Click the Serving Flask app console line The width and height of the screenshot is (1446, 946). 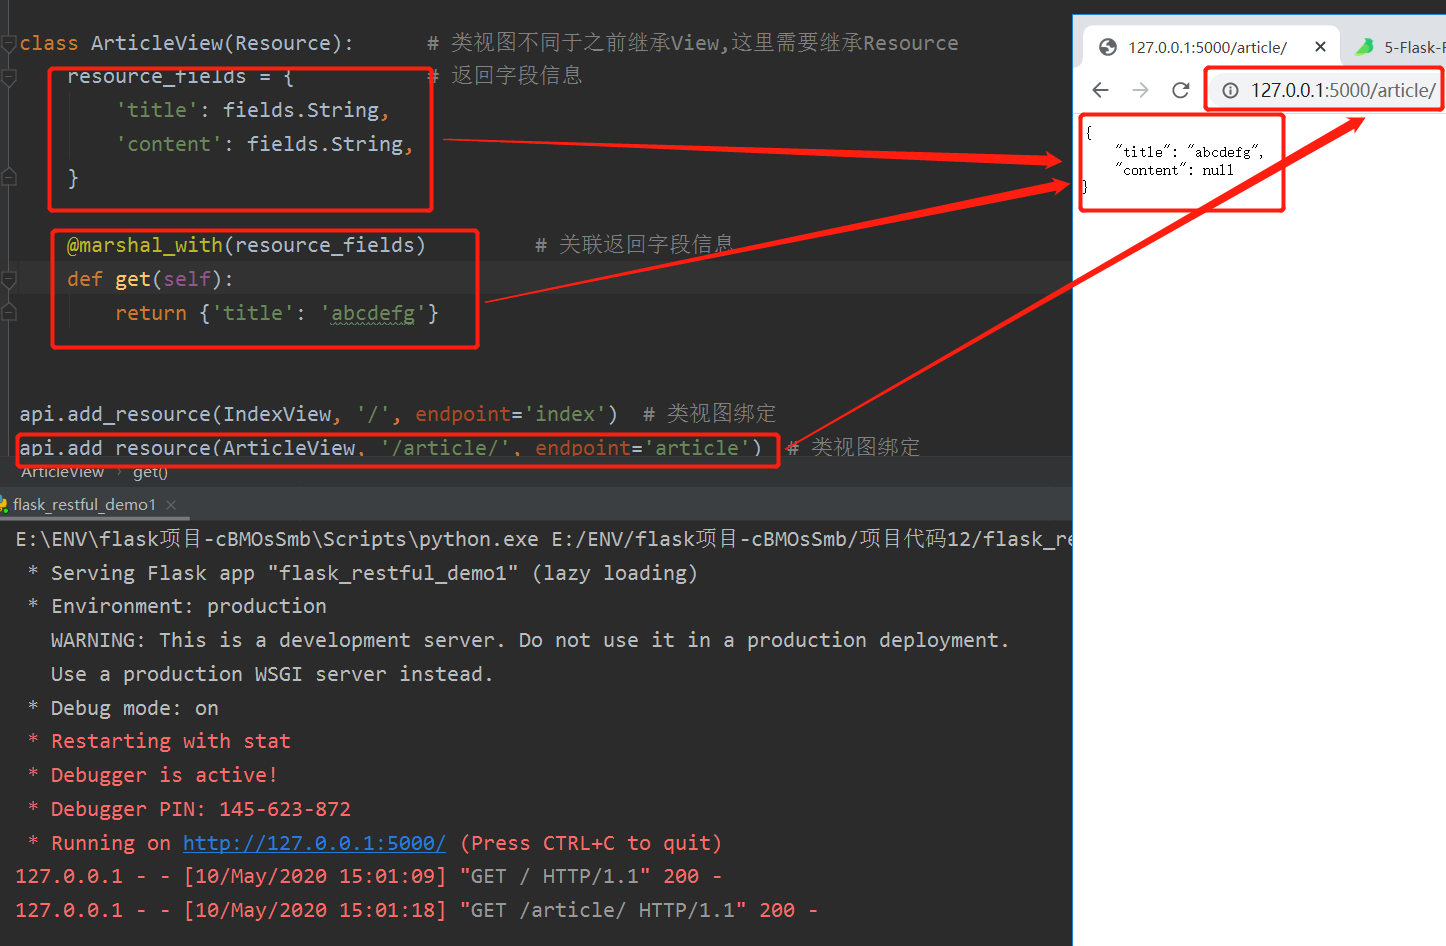coord(362,573)
